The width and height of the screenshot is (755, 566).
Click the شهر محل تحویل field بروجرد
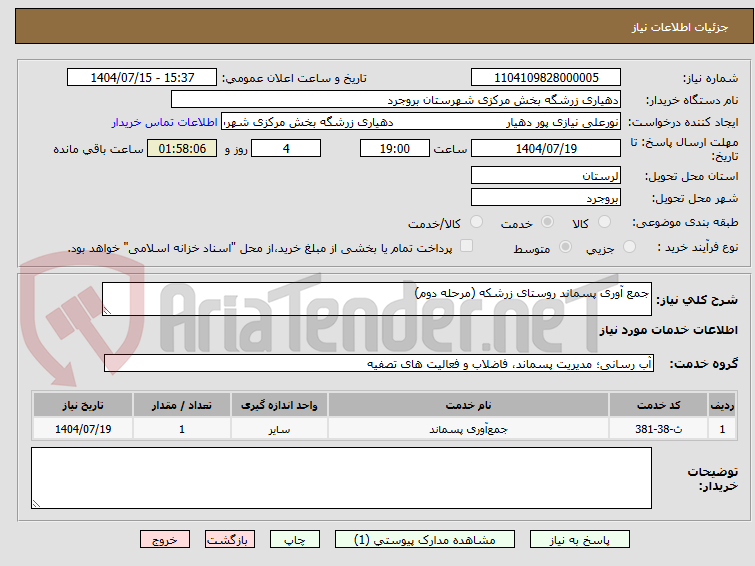(x=546, y=197)
